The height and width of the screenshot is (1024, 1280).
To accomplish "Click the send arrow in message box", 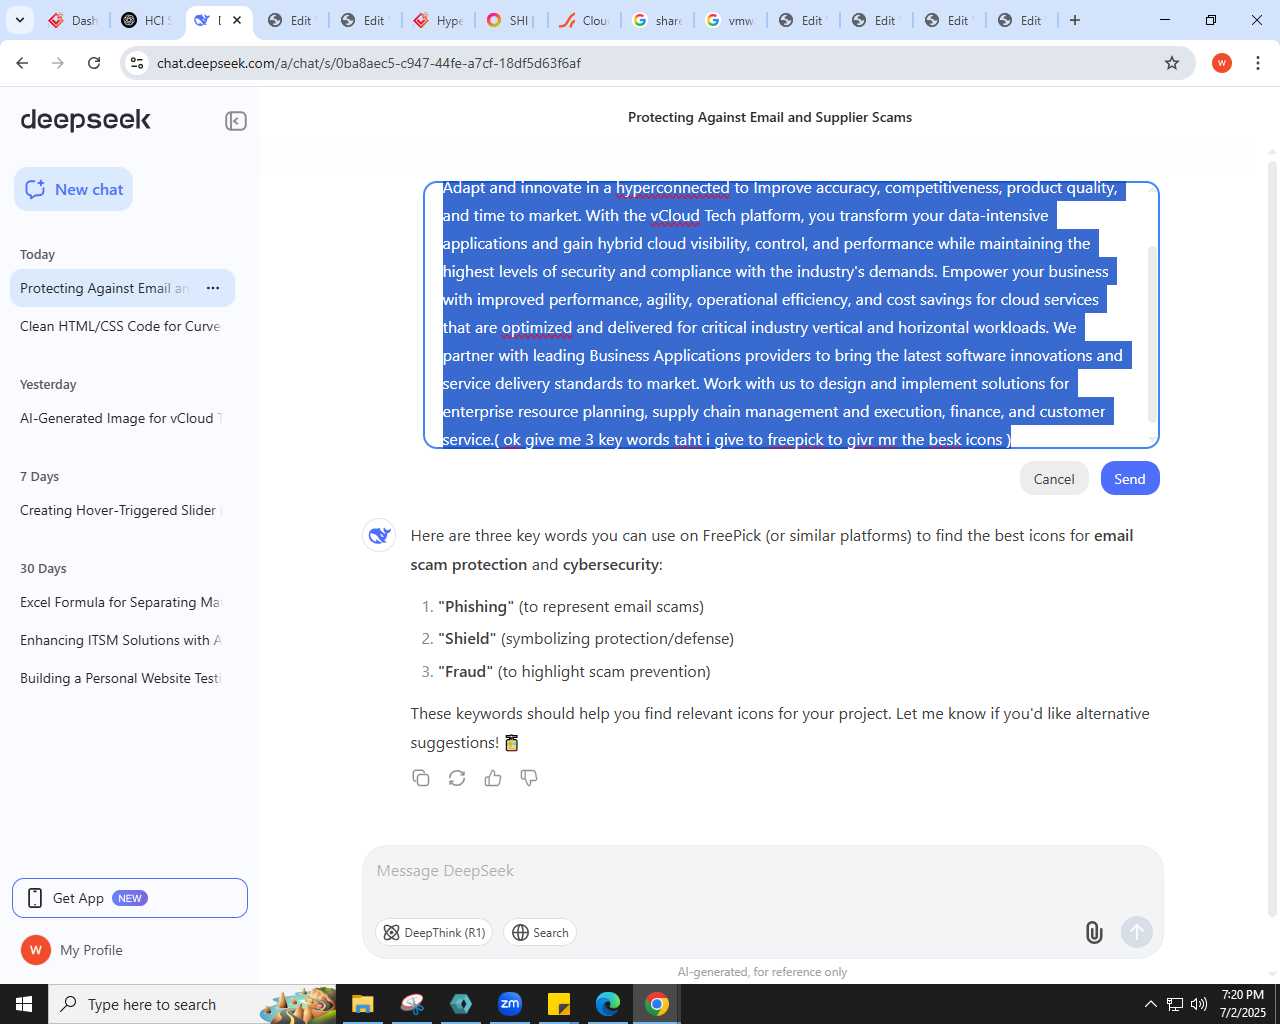I will pyautogui.click(x=1137, y=933).
